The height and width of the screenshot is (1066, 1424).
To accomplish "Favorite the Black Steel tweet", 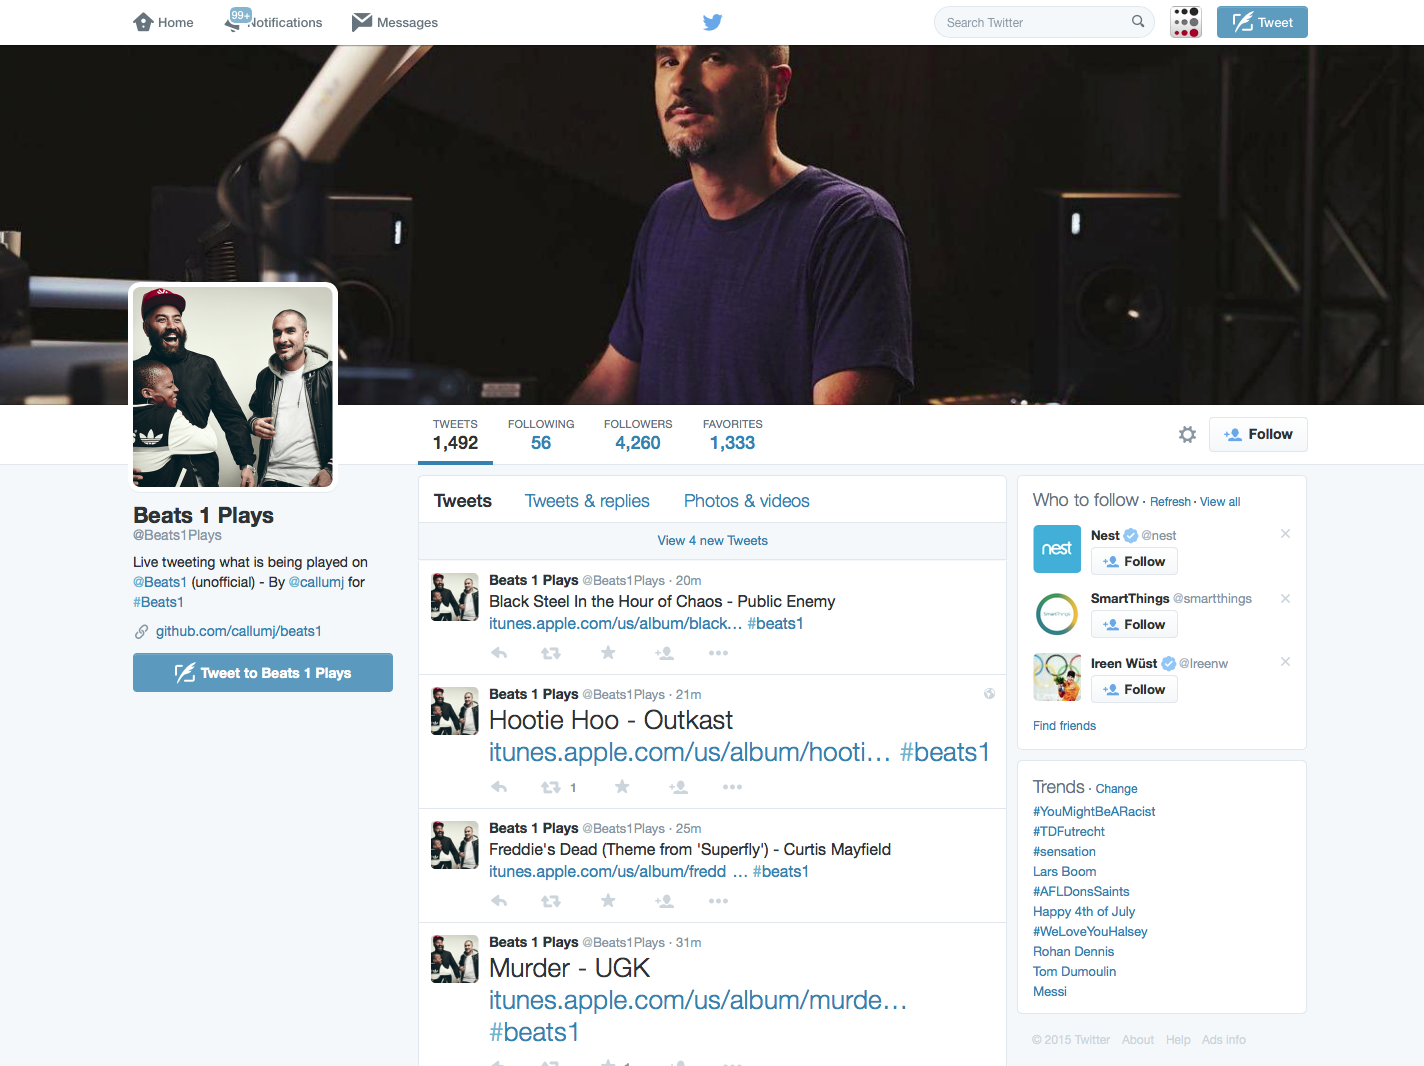I will click(608, 652).
